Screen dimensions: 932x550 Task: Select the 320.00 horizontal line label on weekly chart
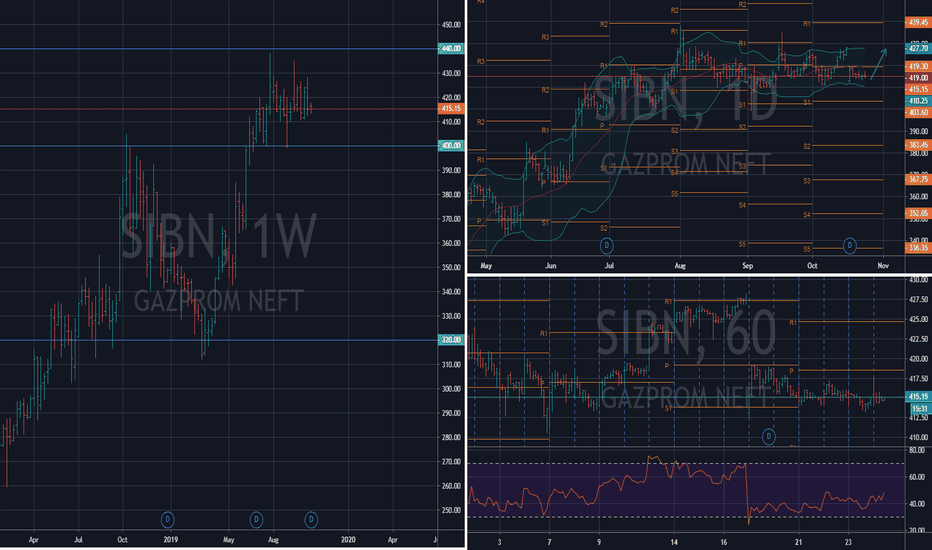click(451, 340)
